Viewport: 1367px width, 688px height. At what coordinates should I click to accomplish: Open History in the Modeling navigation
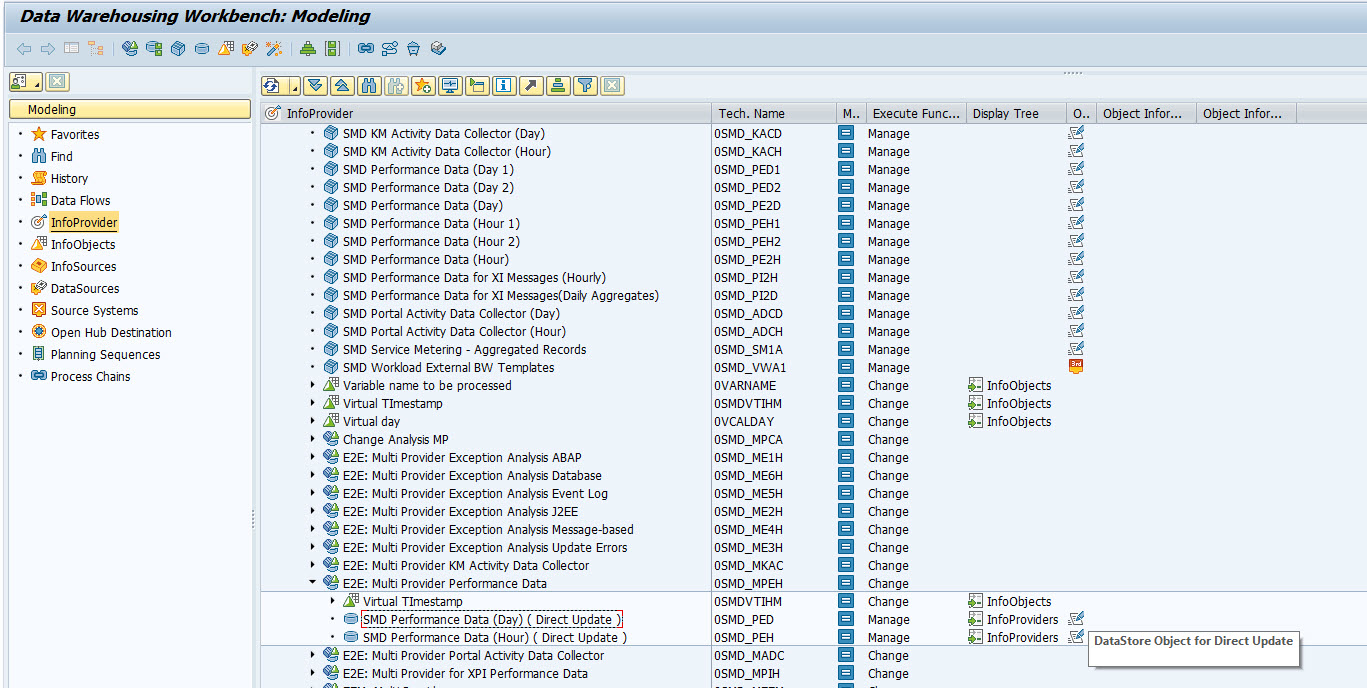click(69, 178)
